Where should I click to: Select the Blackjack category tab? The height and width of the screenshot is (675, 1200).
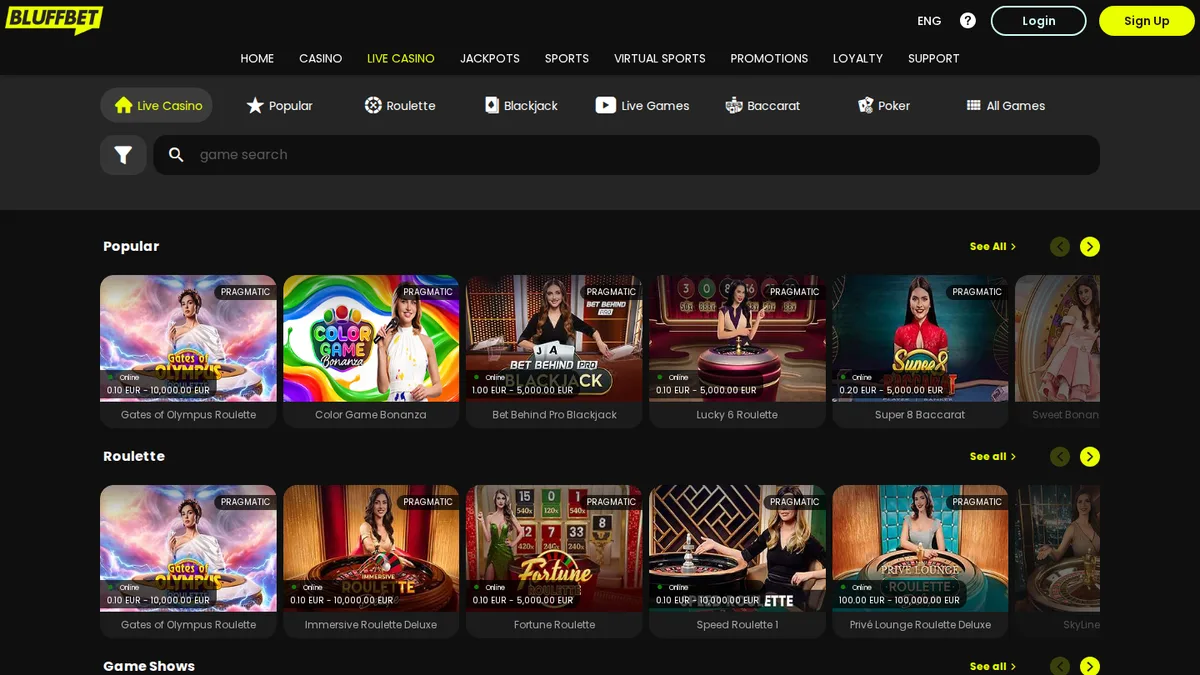pos(521,105)
